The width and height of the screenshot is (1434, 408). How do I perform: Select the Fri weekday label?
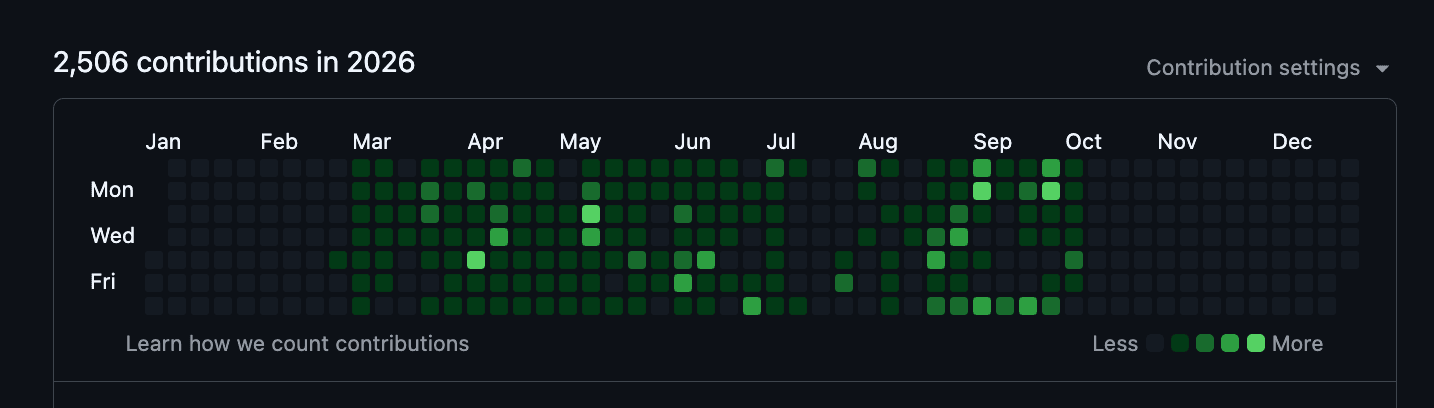click(x=103, y=282)
